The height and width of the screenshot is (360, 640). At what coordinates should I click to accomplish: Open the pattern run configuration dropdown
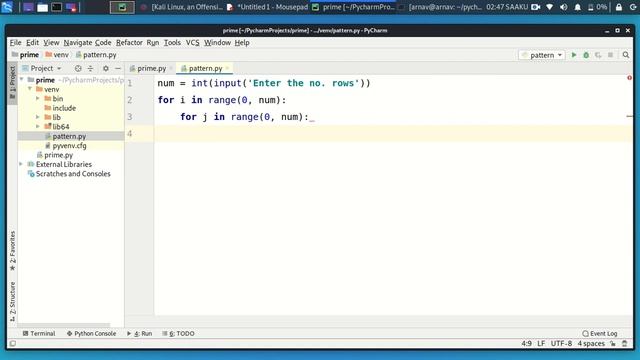point(542,55)
